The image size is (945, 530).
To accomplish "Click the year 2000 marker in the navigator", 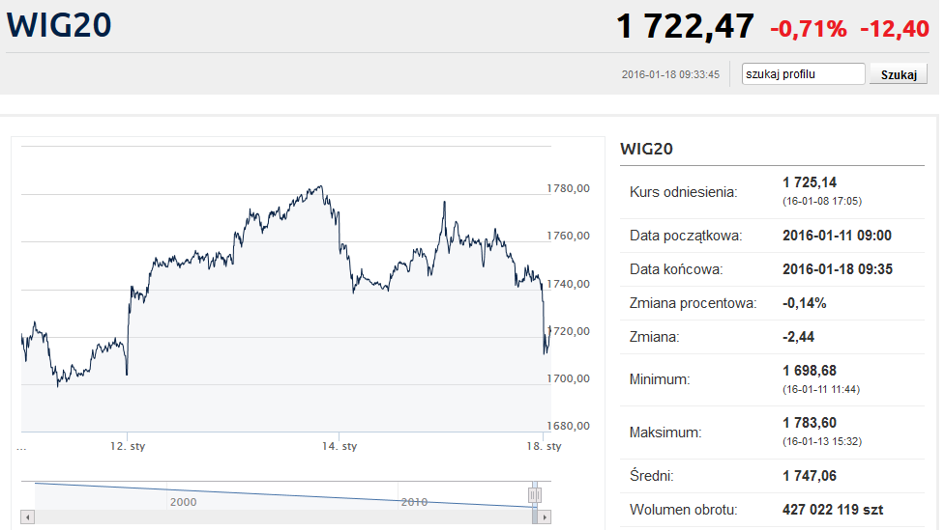I will point(183,502).
